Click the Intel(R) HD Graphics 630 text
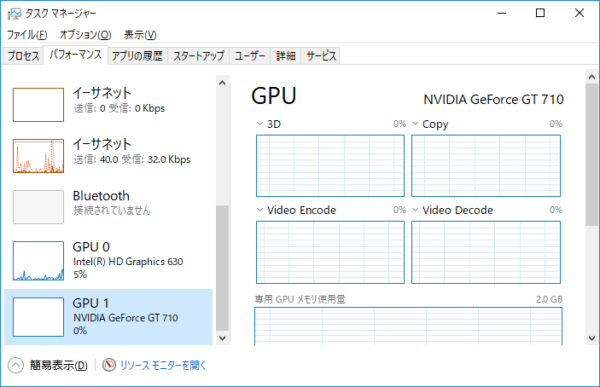This screenshot has width=600, height=387. tap(128, 261)
